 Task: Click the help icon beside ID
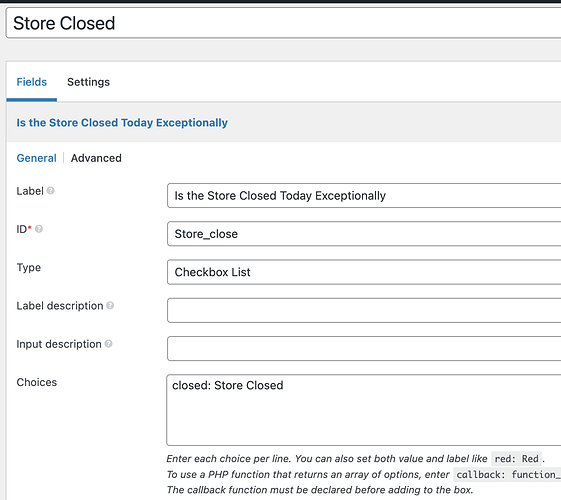tap(39, 229)
